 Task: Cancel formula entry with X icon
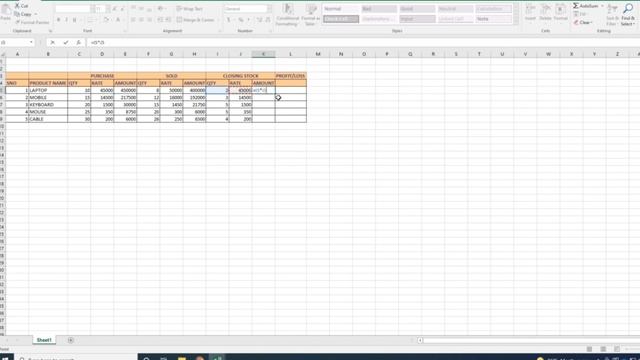coord(52,42)
